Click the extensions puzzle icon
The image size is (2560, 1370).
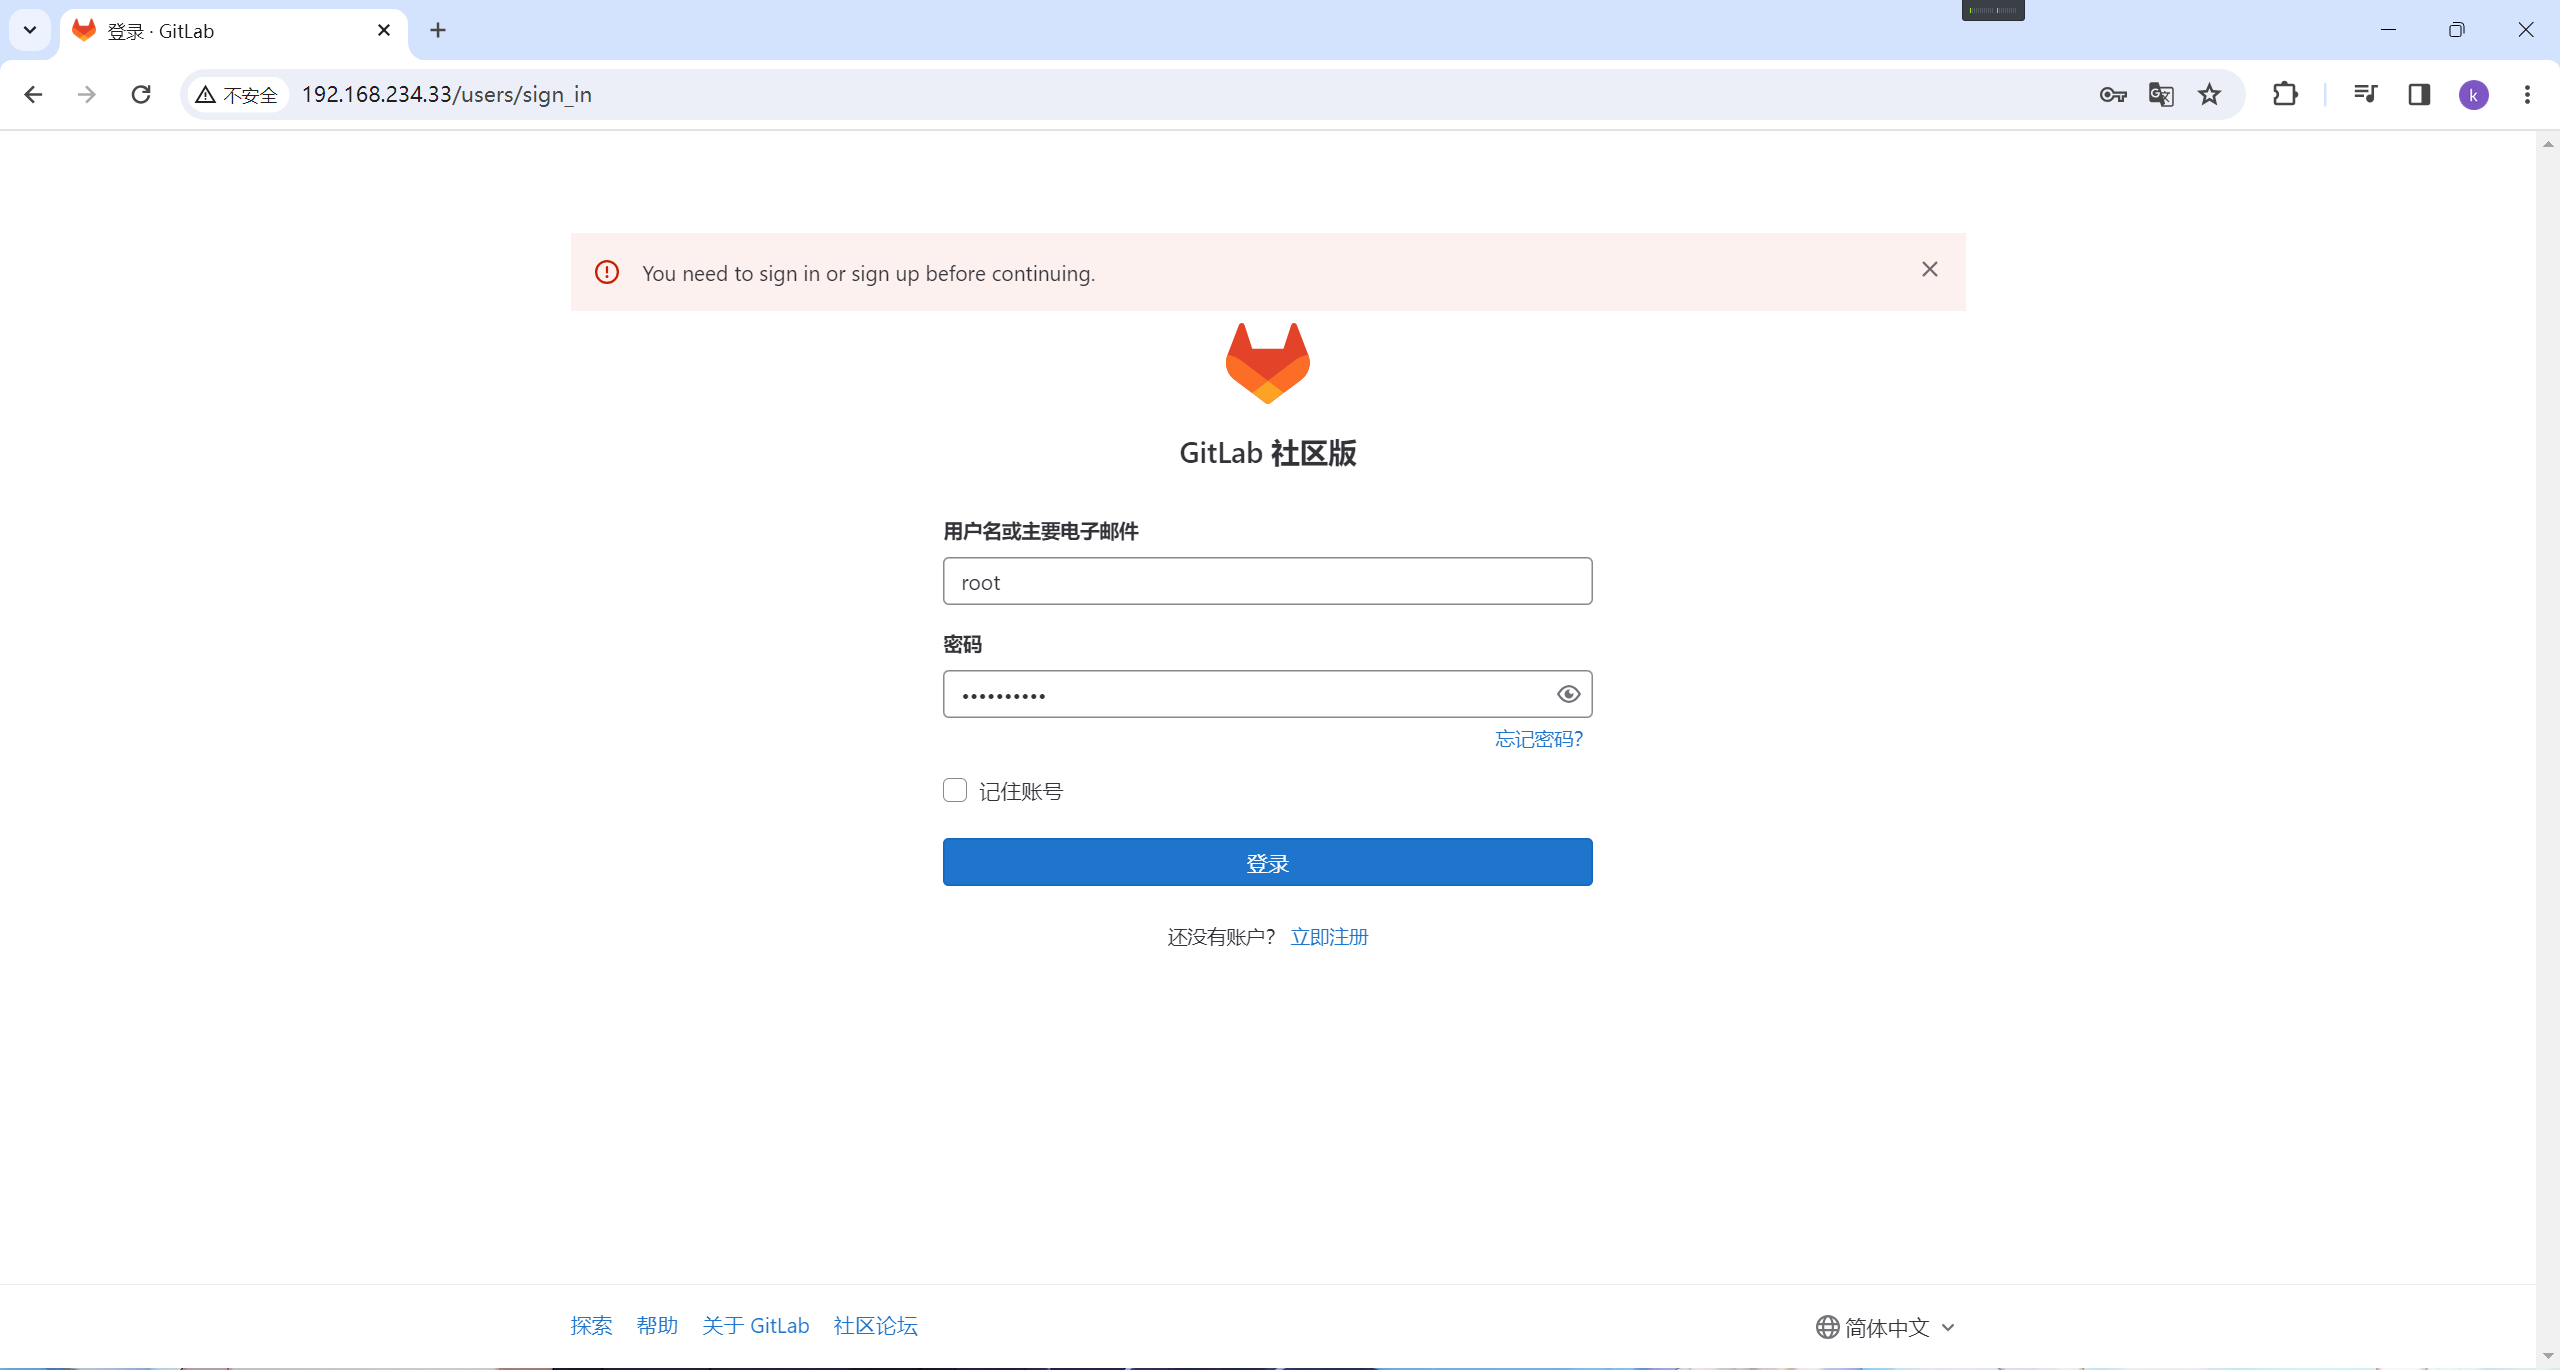coord(2286,94)
